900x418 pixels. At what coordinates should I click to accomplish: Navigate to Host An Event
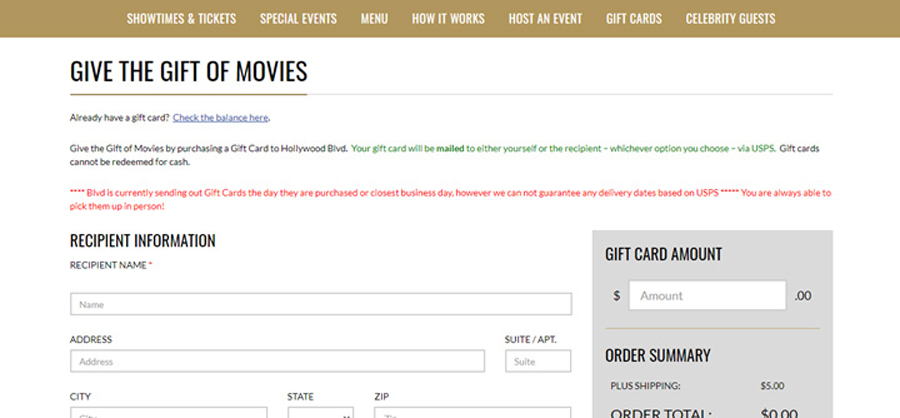(545, 18)
